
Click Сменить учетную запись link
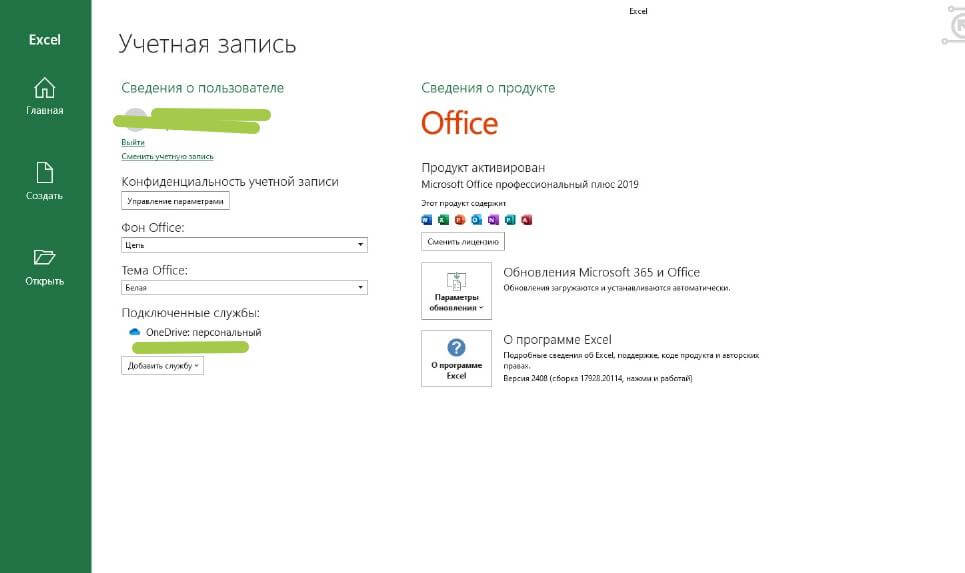coord(167,156)
